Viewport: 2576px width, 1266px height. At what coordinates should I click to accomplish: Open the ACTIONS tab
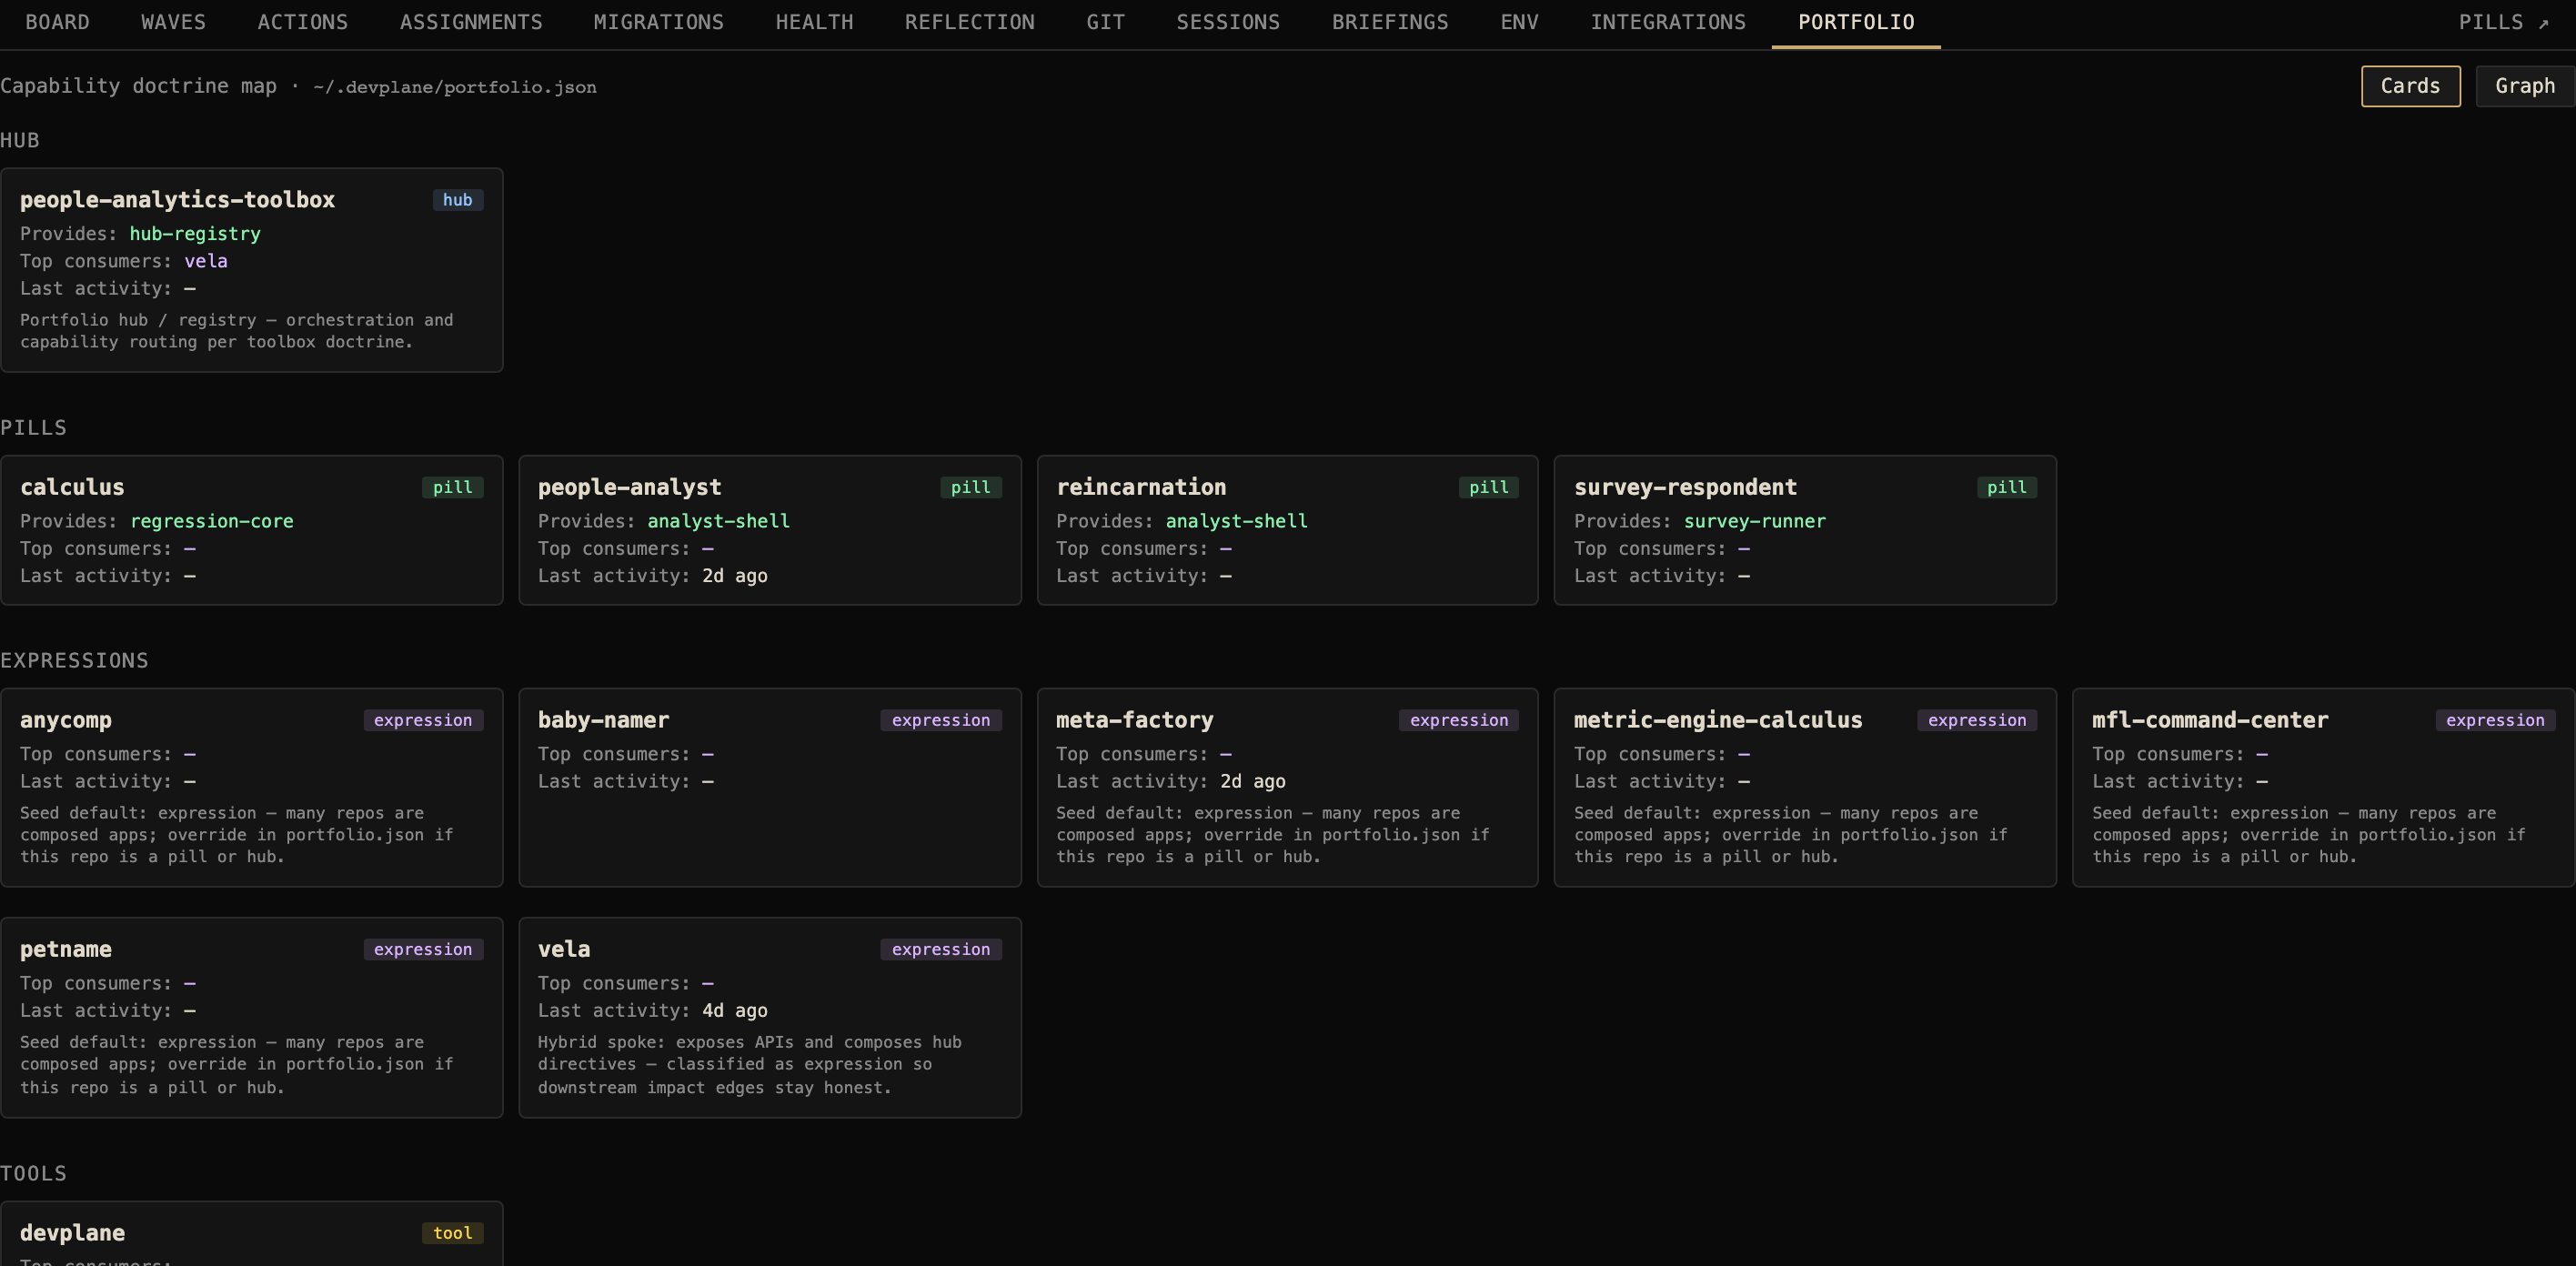(303, 22)
